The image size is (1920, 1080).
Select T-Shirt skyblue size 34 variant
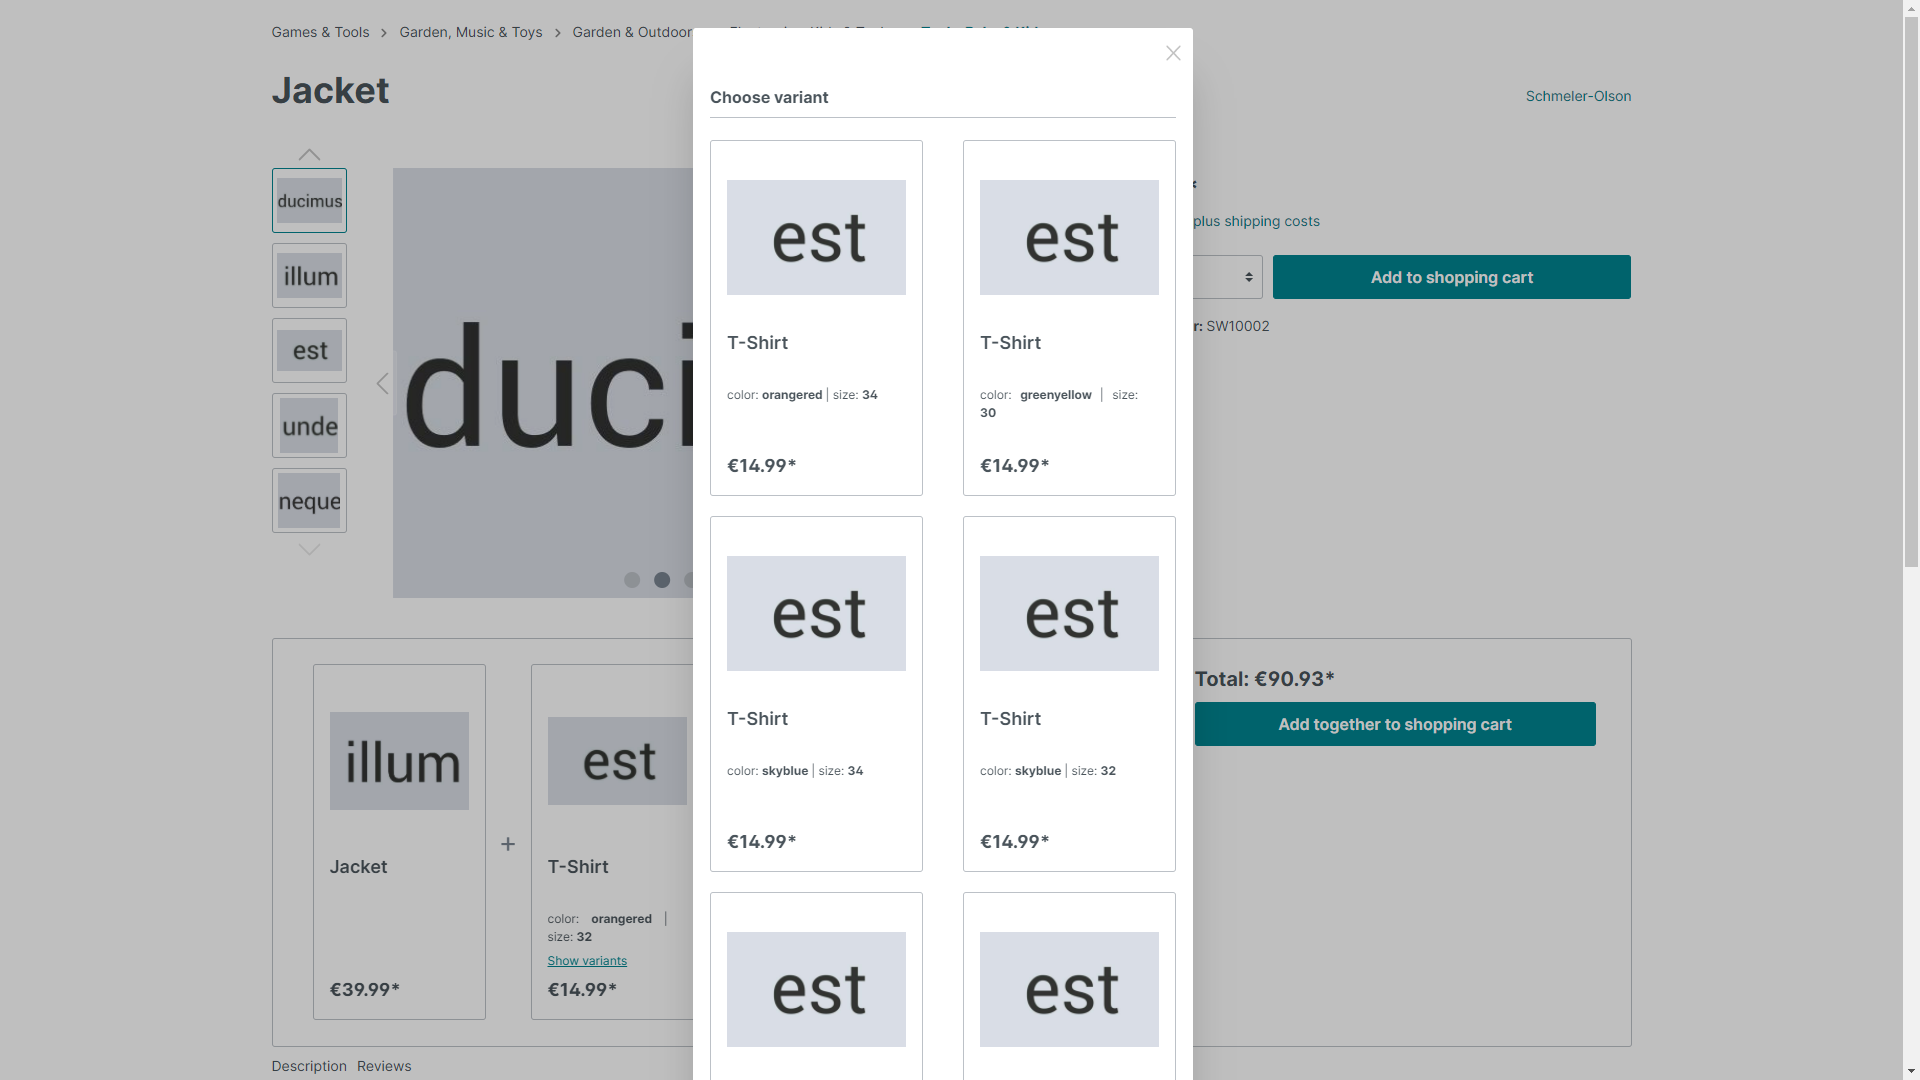pos(815,692)
